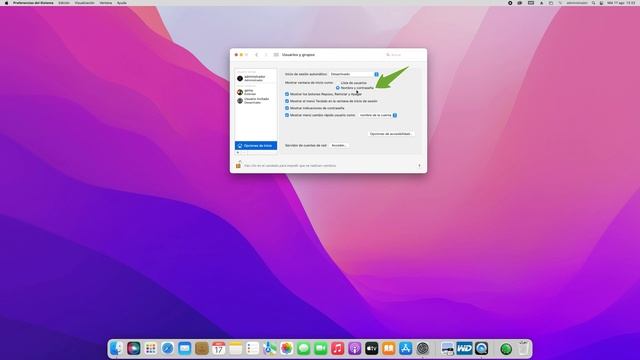The height and width of the screenshot is (360, 640).
Task: Open Spotlight search in menu bar
Action: click(x=593, y=3)
